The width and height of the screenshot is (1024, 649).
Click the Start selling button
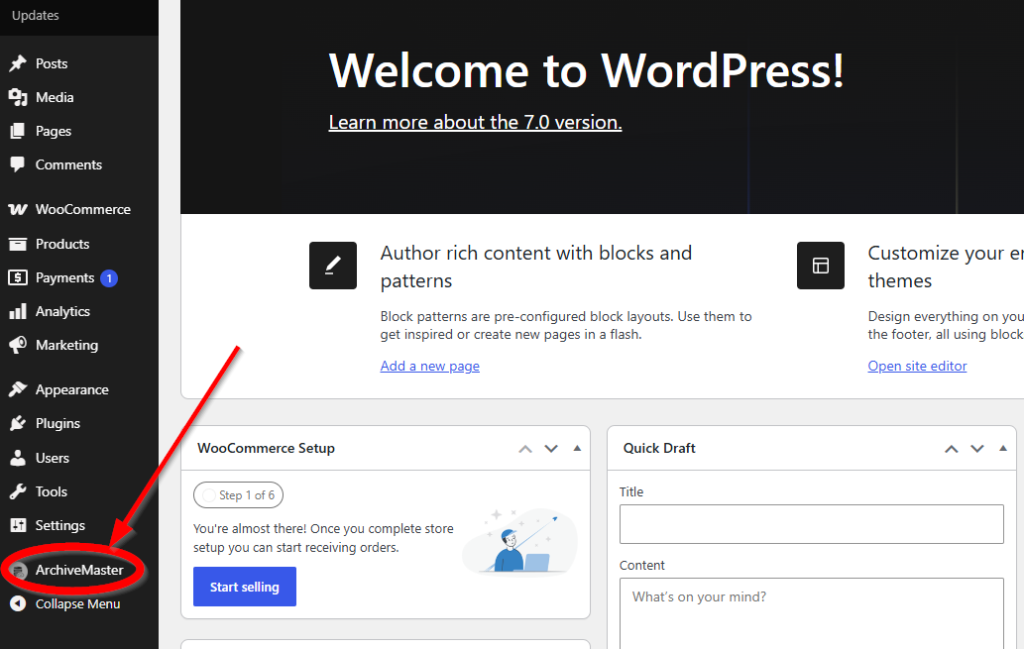click(245, 586)
